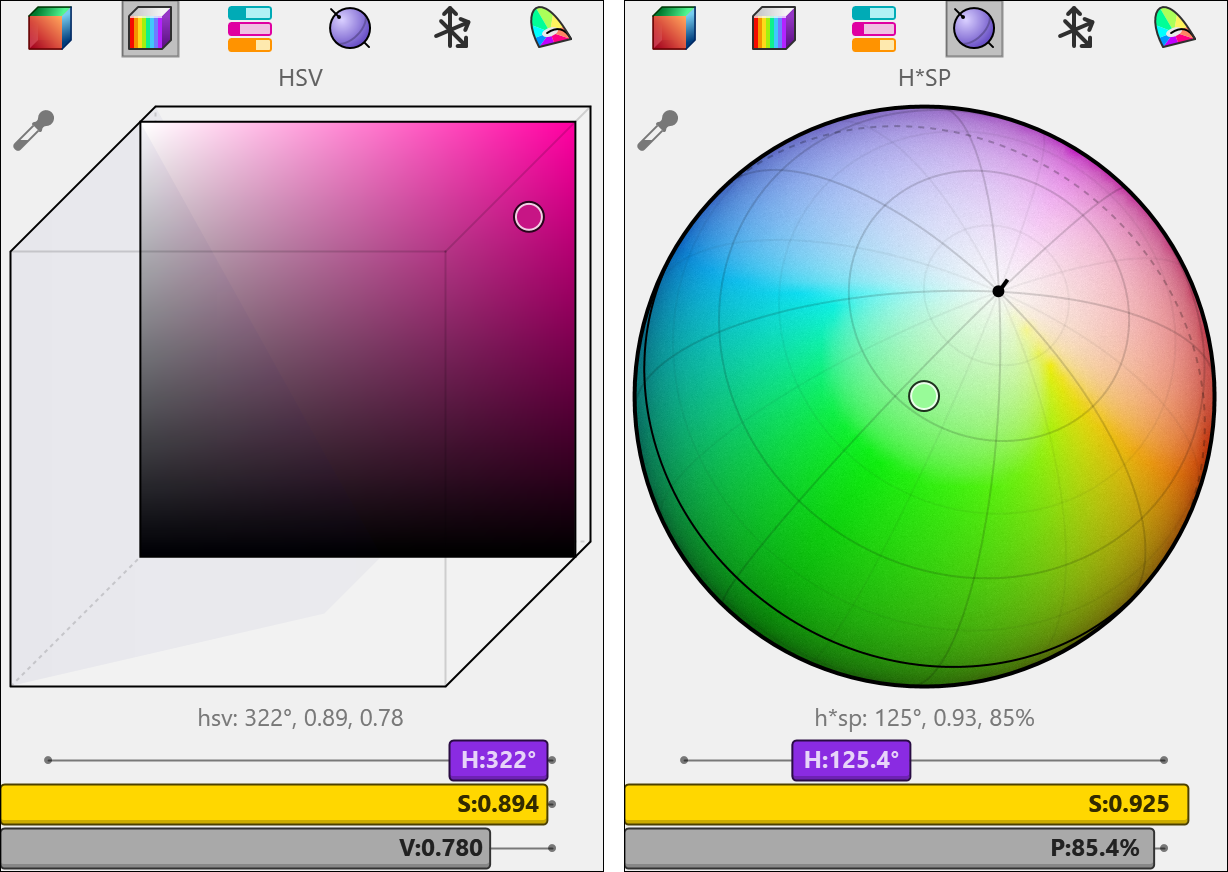Click the H:125.4° hue slider handle
The image size is (1228, 872).
coord(851,760)
